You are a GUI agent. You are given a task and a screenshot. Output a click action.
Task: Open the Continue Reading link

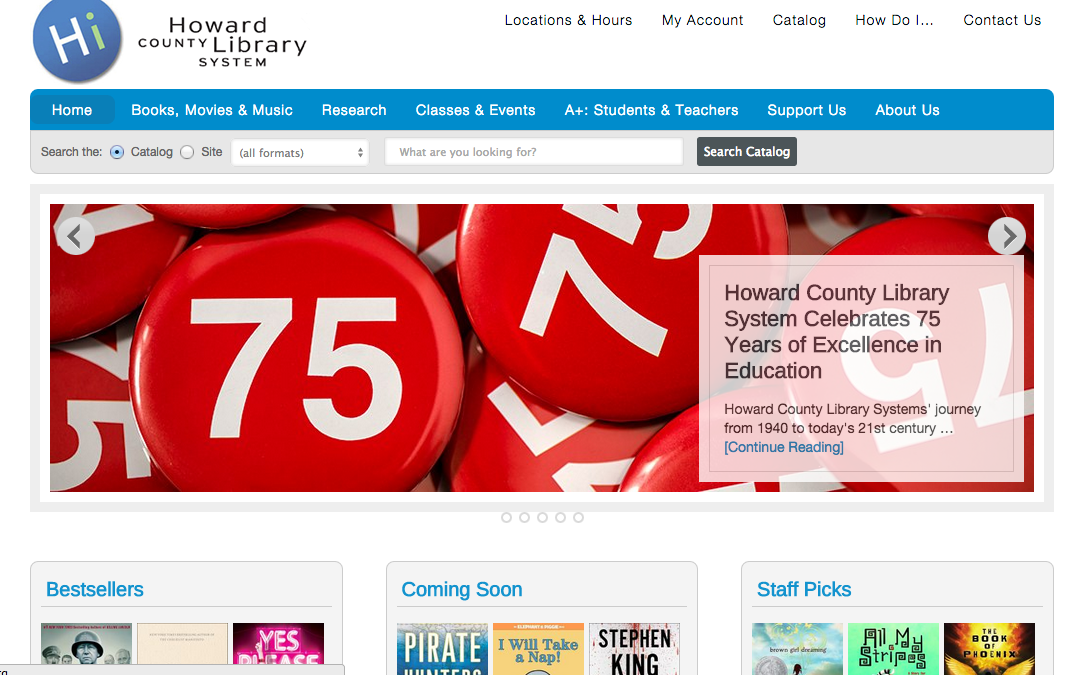point(783,447)
